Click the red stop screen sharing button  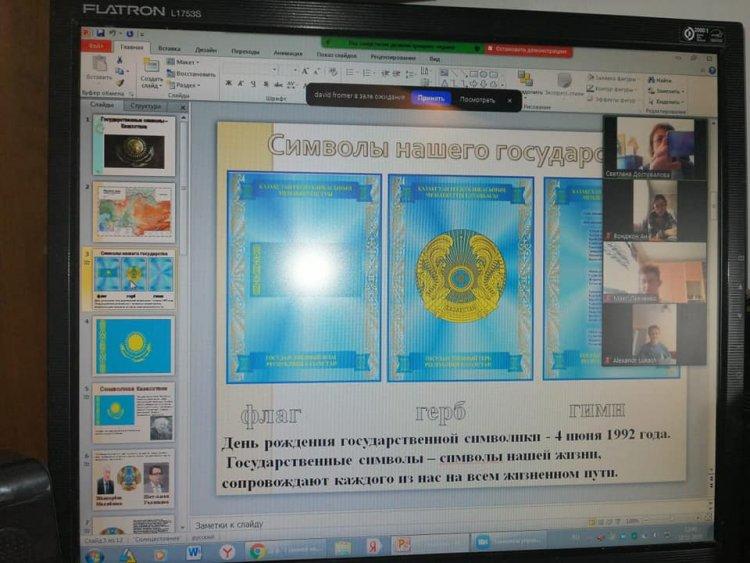(529, 50)
